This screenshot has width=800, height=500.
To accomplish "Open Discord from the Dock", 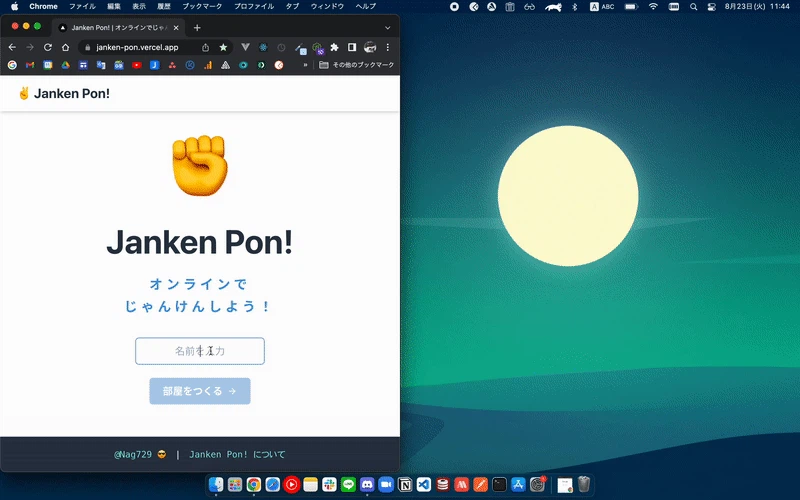I will click(x=367, y=484).
